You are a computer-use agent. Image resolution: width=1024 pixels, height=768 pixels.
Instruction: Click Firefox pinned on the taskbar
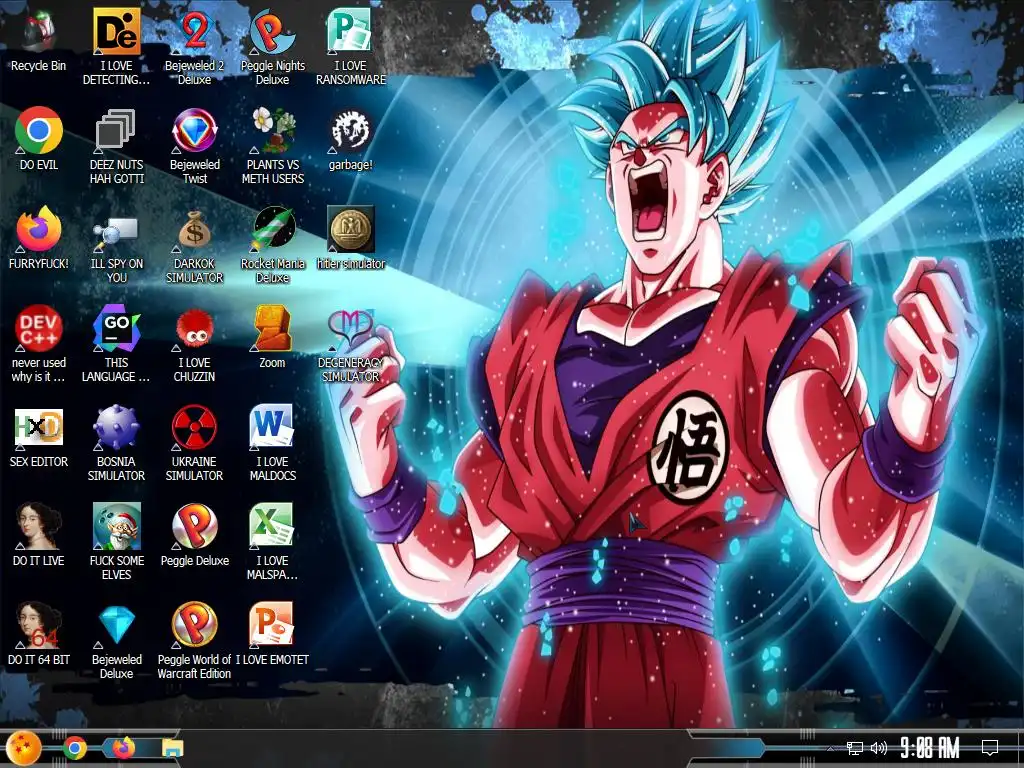[x=123, y=748]
